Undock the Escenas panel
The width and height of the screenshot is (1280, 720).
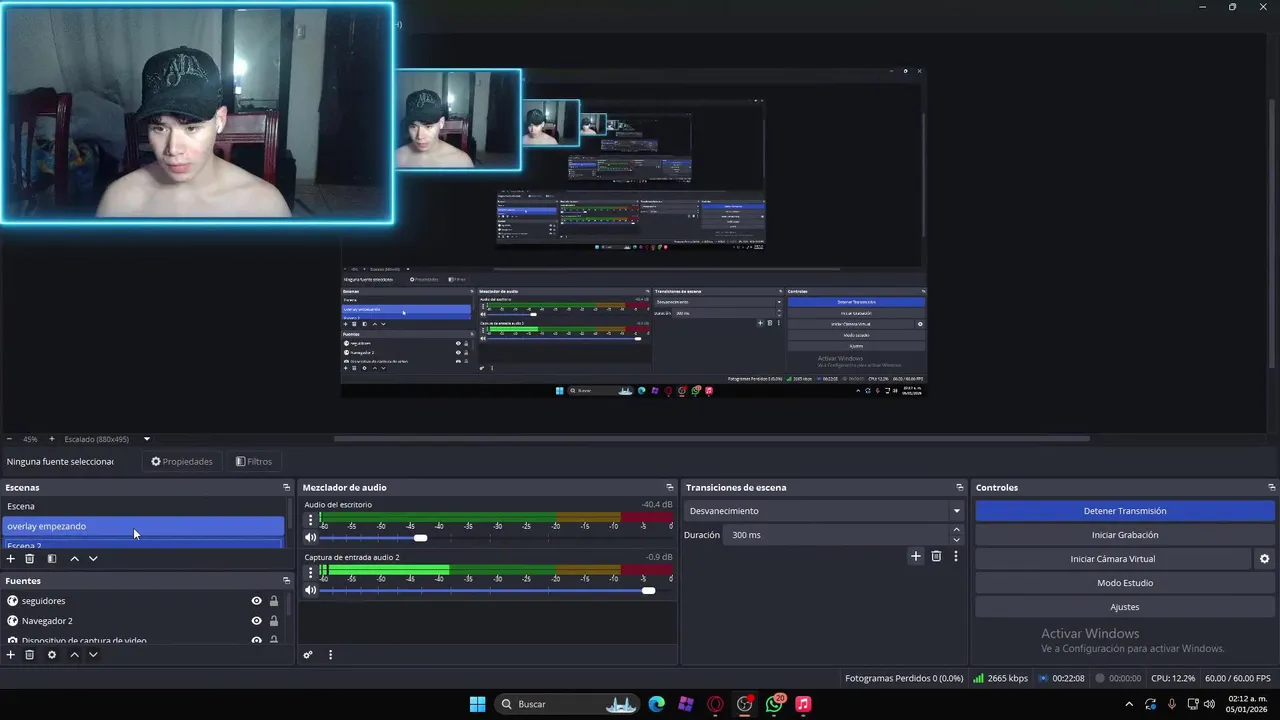(286, 488)
